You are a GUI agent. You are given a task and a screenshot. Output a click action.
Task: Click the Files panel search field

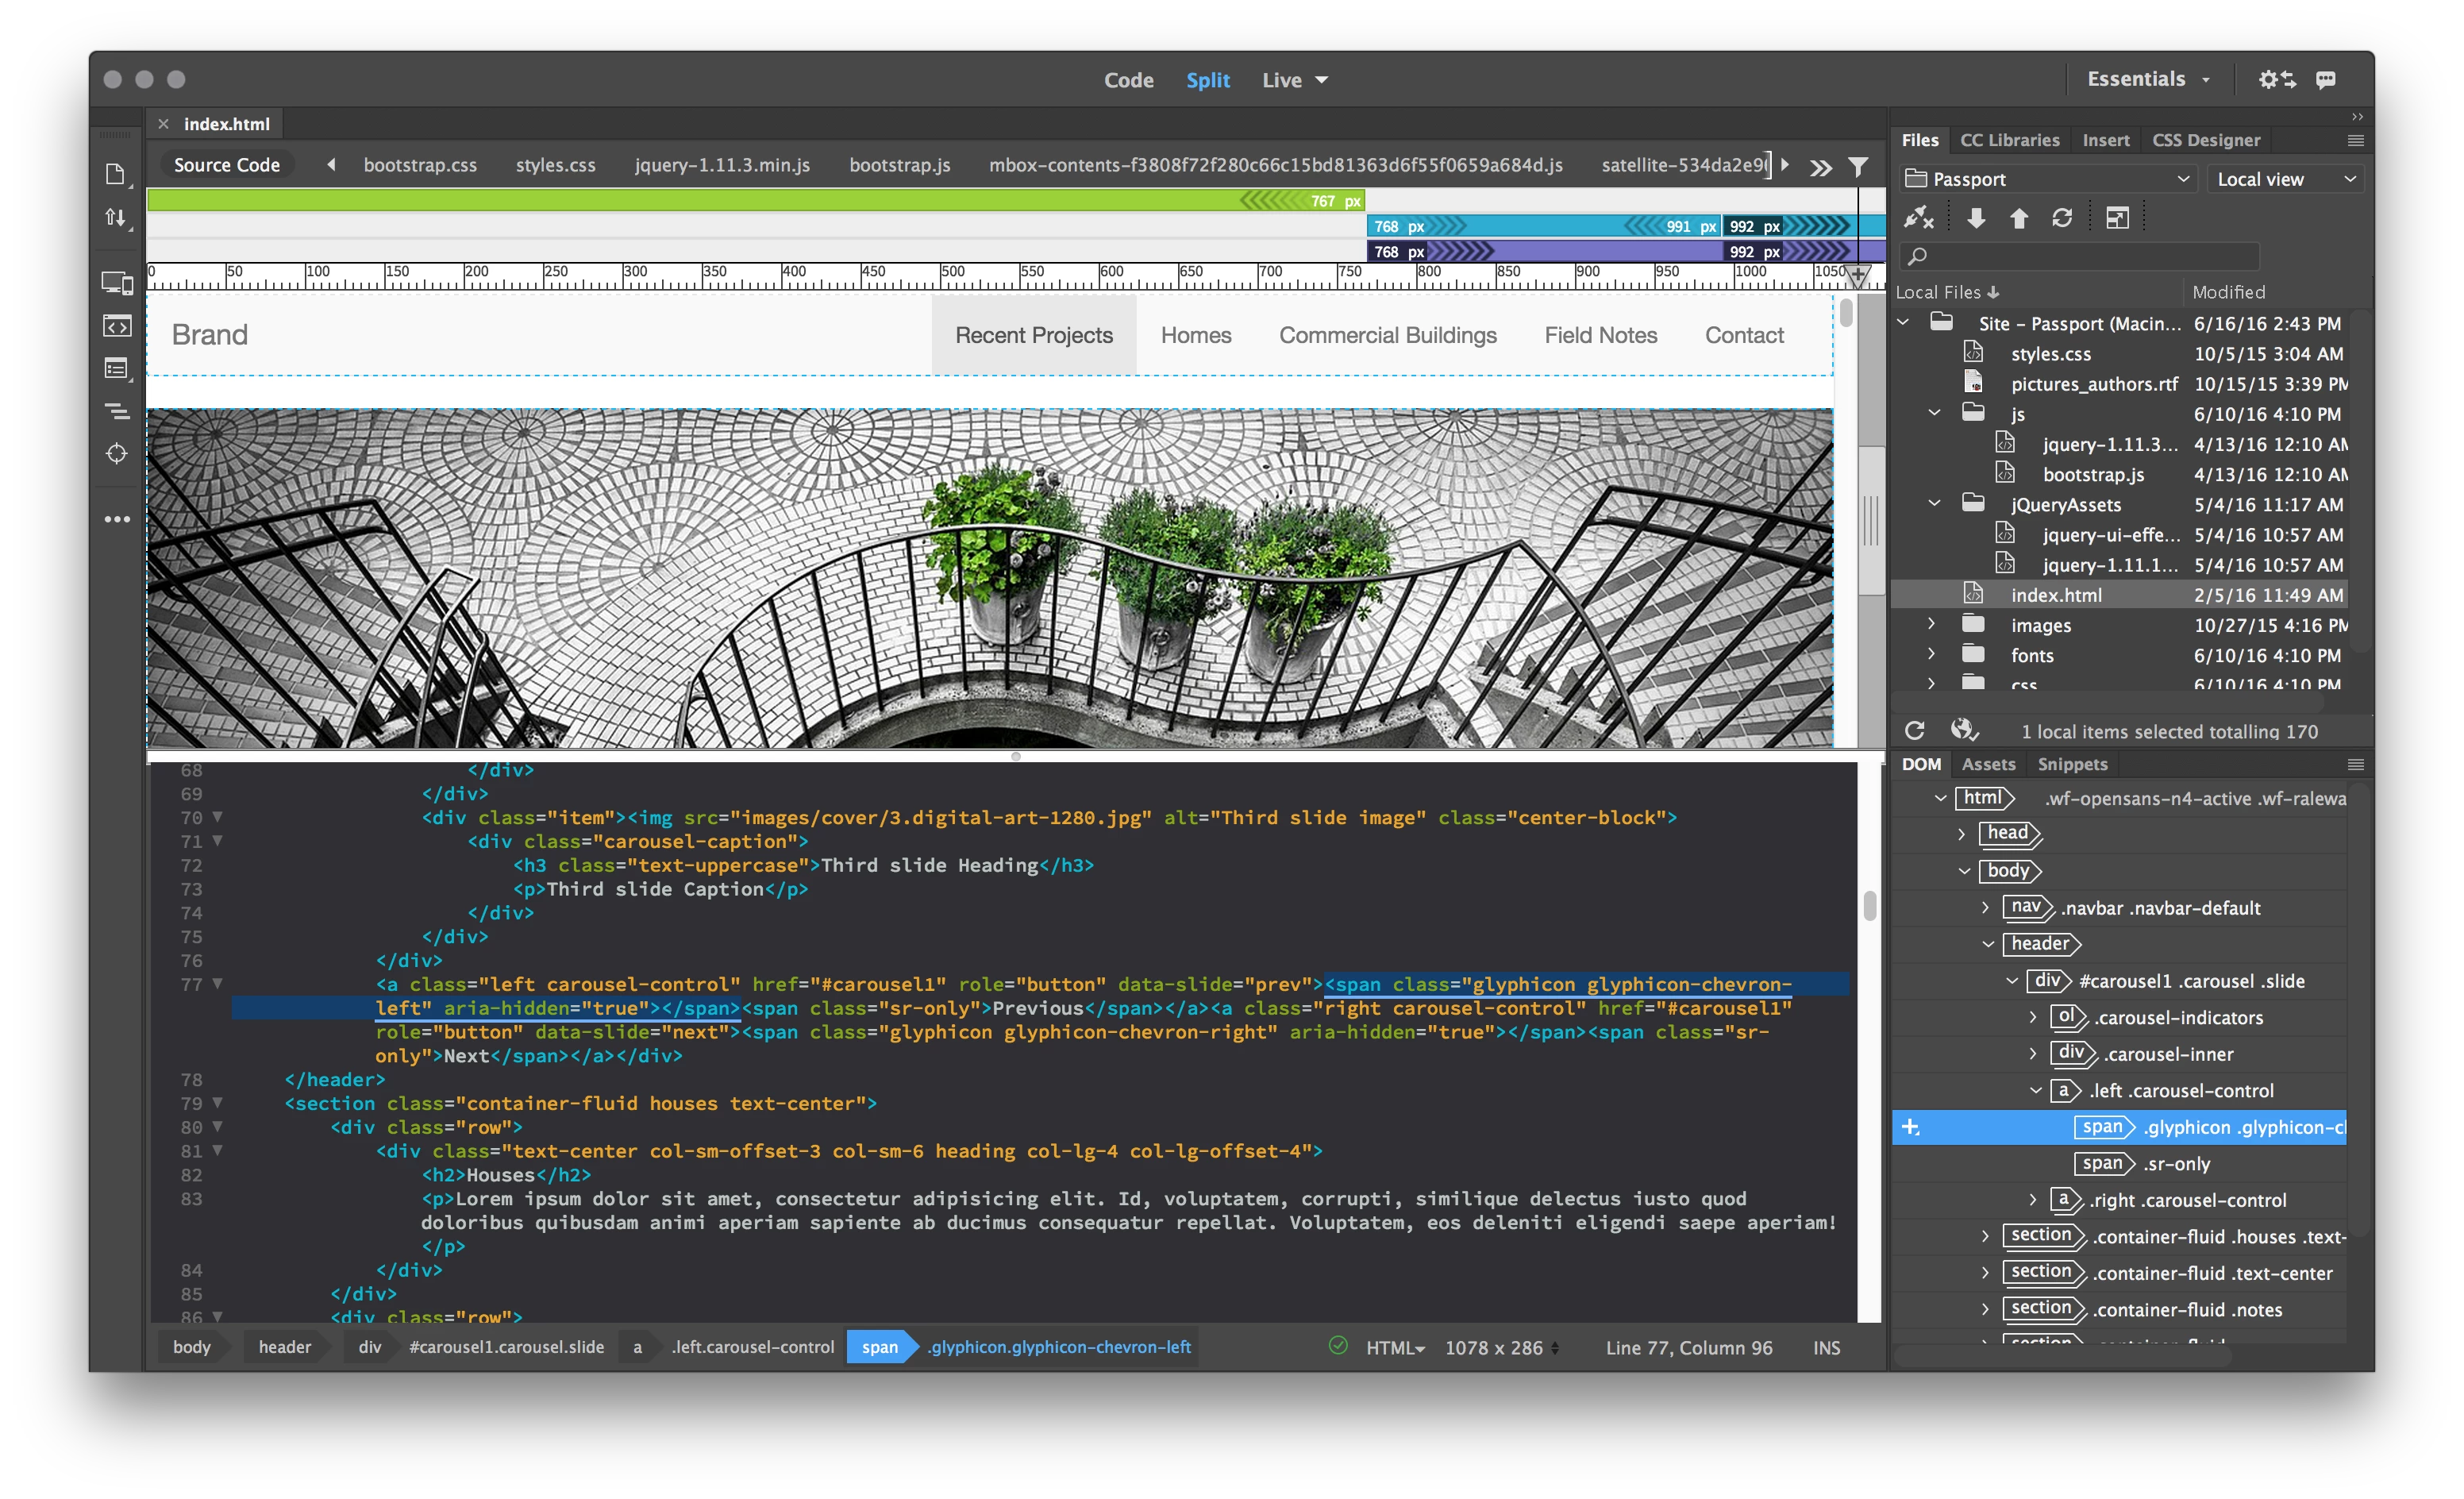pos(2080,256)
